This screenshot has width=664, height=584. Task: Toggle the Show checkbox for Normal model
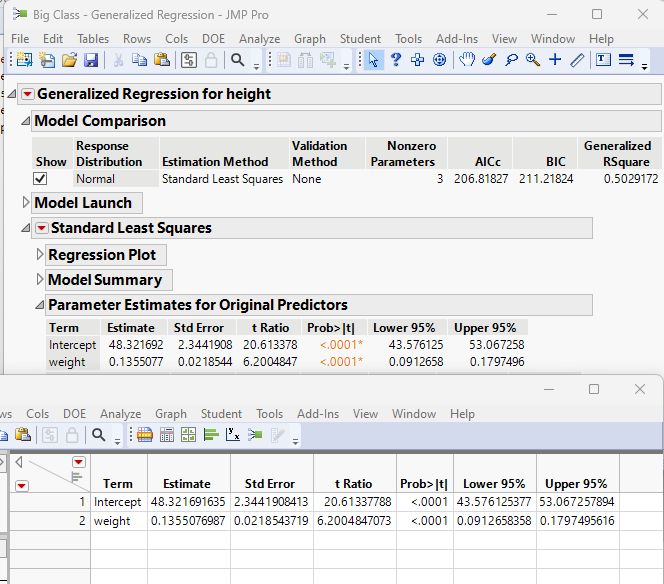[40, 179]
